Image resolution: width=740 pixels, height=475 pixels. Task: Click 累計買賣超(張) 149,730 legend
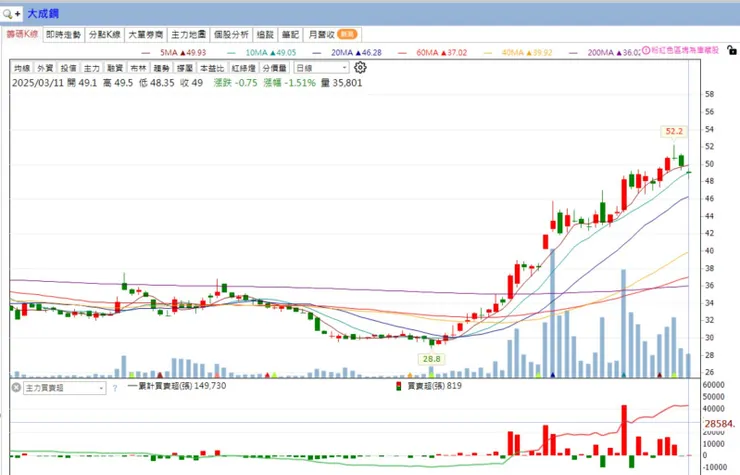[177, 386]
